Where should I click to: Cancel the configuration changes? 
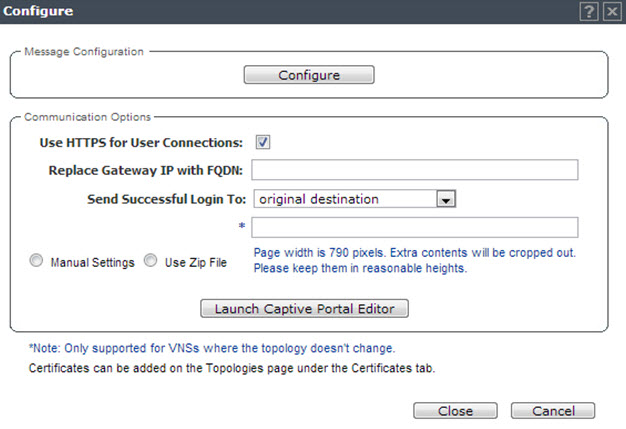tap(553, 411)
